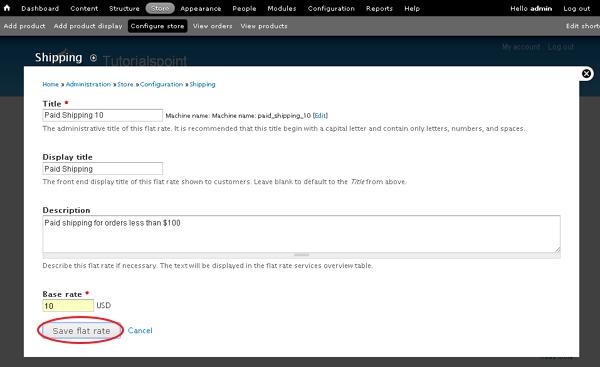Click the Save flat rate button

pos(81,331)
